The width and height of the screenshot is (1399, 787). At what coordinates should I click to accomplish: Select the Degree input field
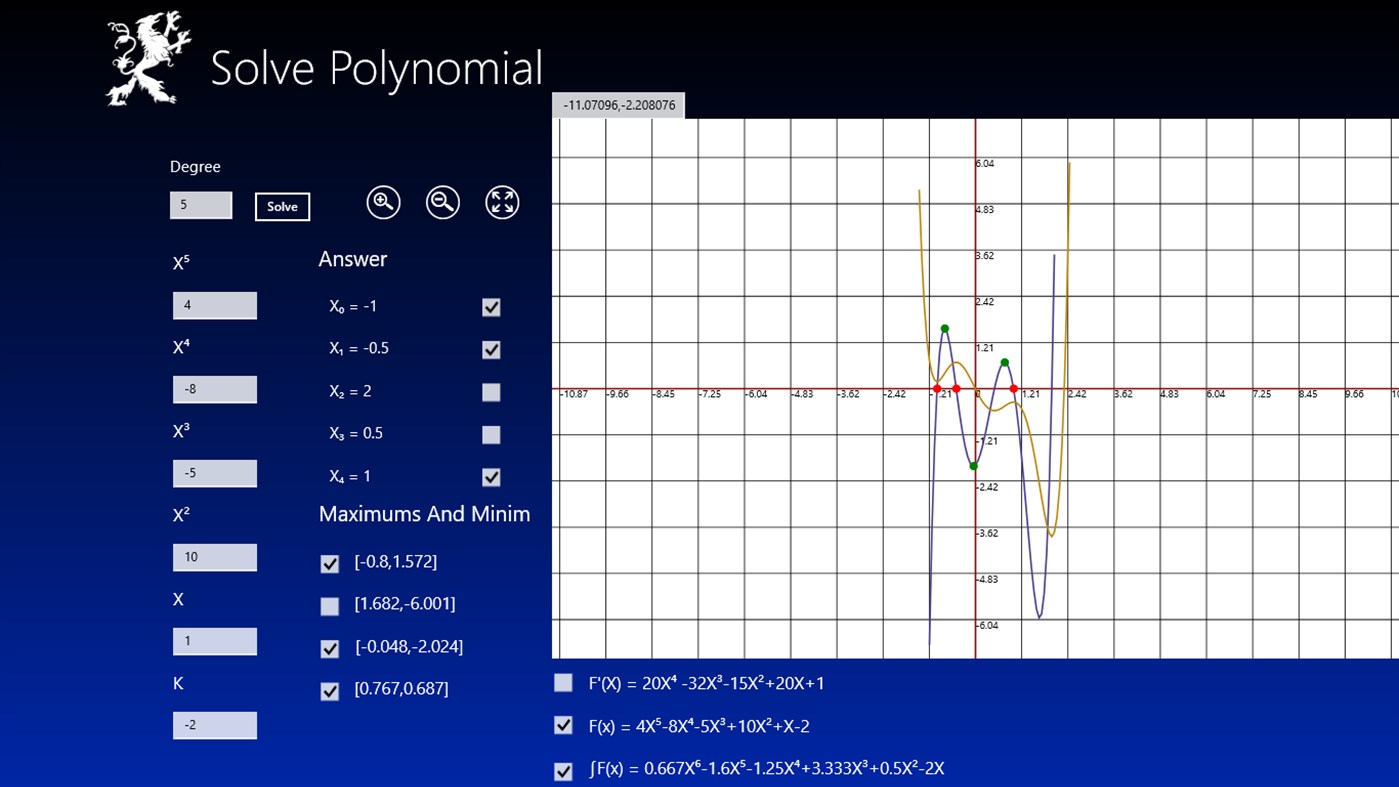[x=200, y=204]
